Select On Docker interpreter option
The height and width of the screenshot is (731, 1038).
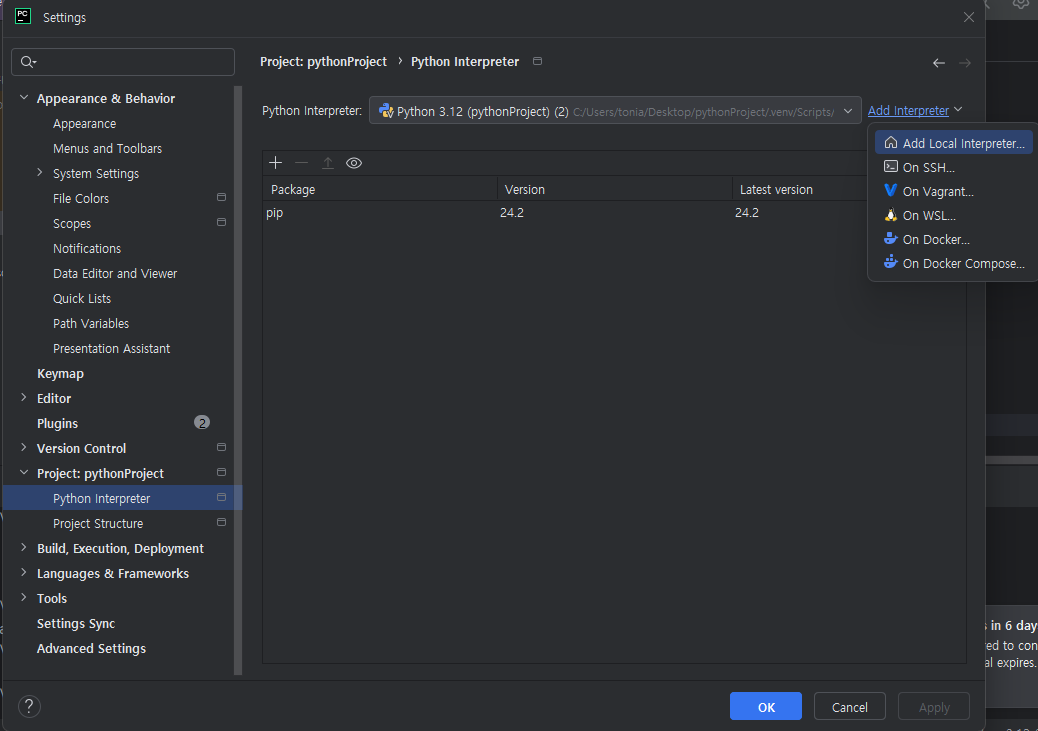[x=953, y=239]
